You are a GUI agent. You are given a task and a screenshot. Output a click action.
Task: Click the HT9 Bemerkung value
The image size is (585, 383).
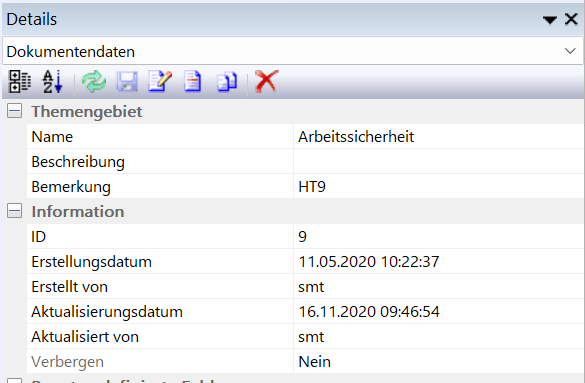(312, 187)
